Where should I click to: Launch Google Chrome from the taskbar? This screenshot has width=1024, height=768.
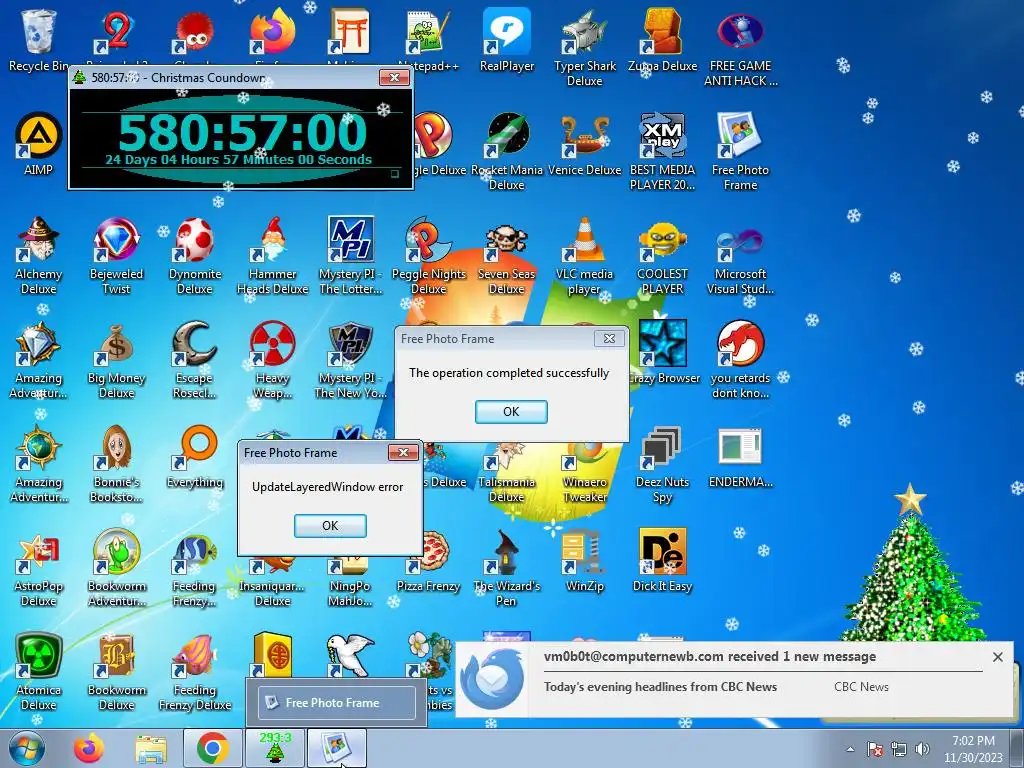click(213, 748)
